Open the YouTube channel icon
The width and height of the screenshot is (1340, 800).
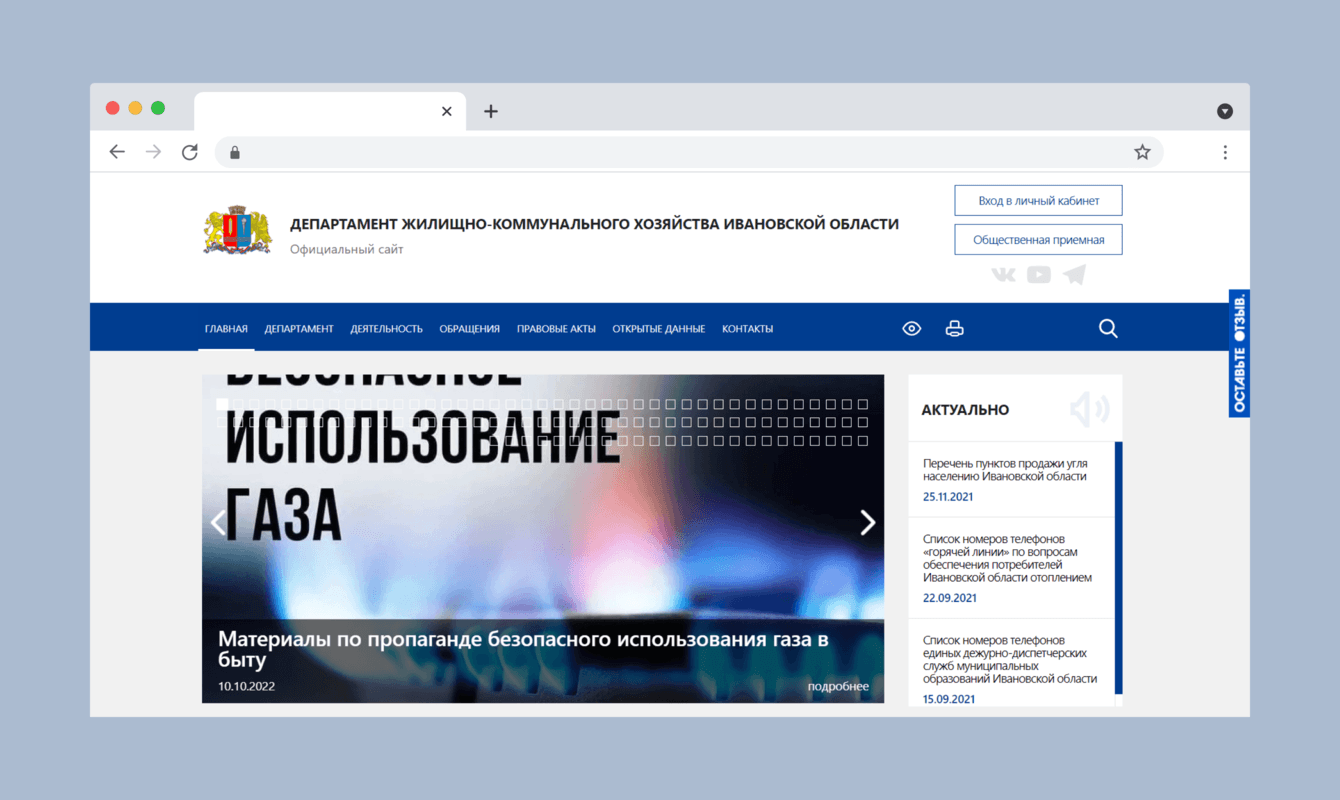coord(1038,274)
